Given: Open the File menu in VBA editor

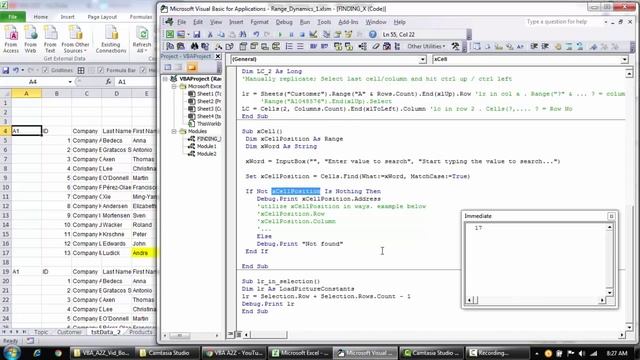Looking at the screenshot, I should click(182, 22).
